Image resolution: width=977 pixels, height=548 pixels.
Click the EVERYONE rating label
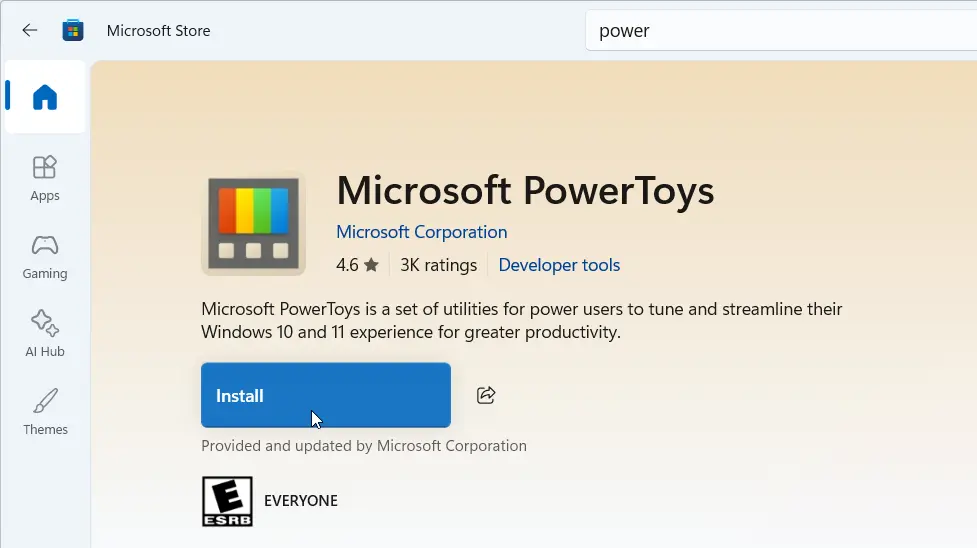[x=301, y=501]
